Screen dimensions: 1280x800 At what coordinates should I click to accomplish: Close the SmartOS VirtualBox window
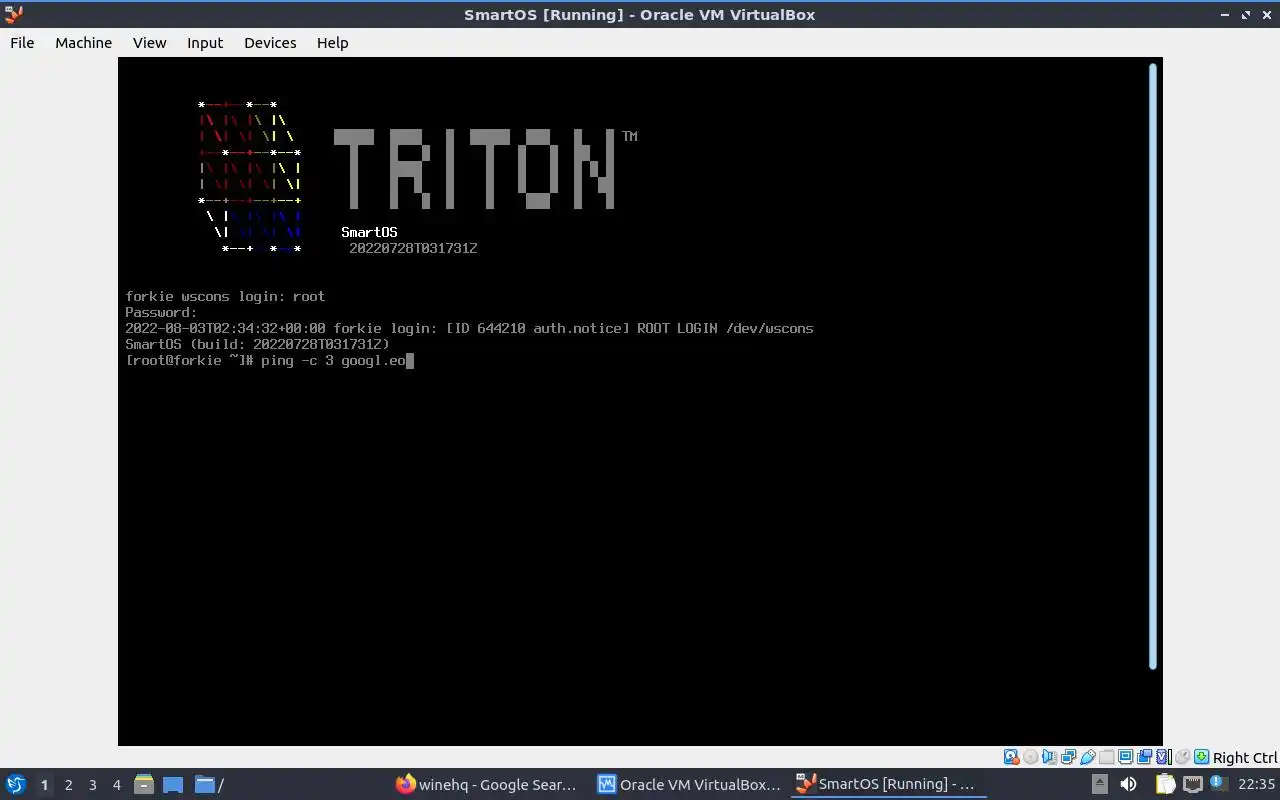[x=1266, y=15]
